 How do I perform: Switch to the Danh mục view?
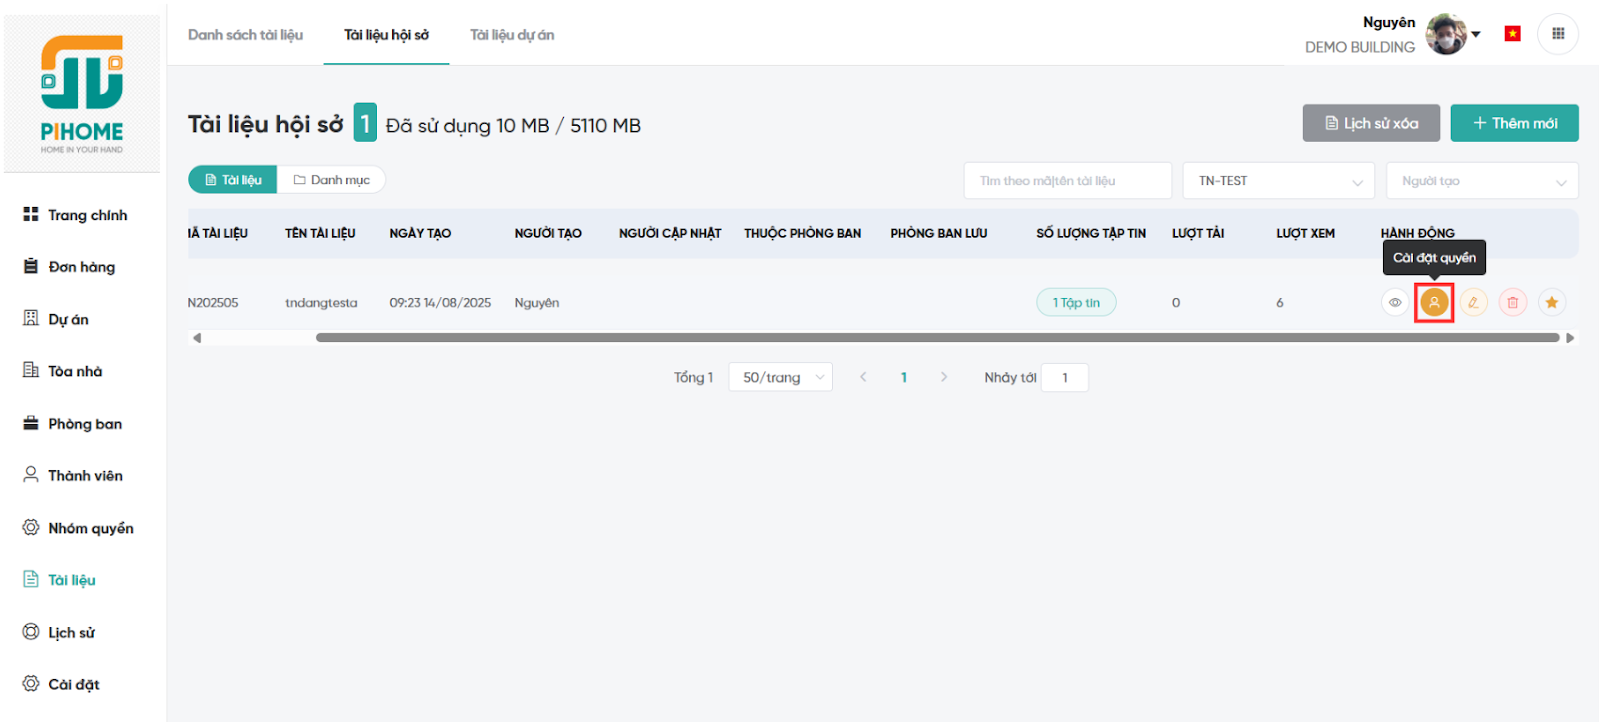[331, 180]
